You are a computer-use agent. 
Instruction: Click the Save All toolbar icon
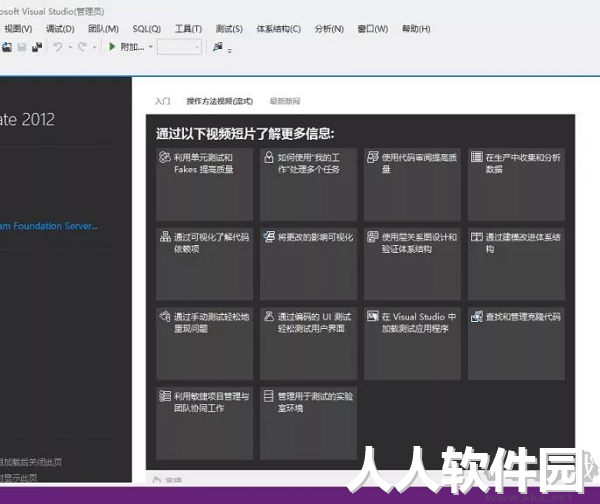point(37,47)
